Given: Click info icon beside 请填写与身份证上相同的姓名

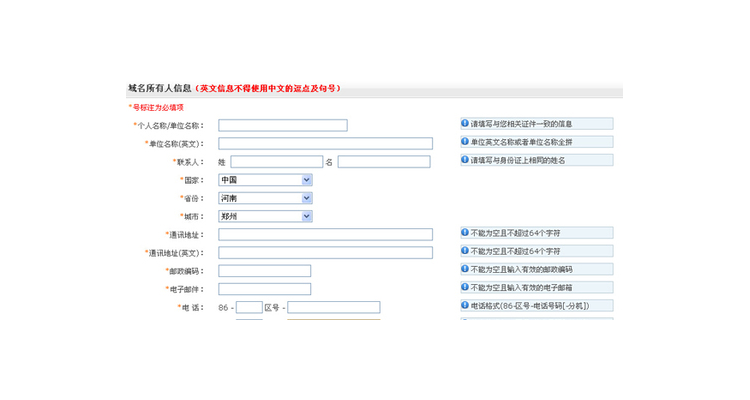Looking at the screenshot, I should (465, 160).
